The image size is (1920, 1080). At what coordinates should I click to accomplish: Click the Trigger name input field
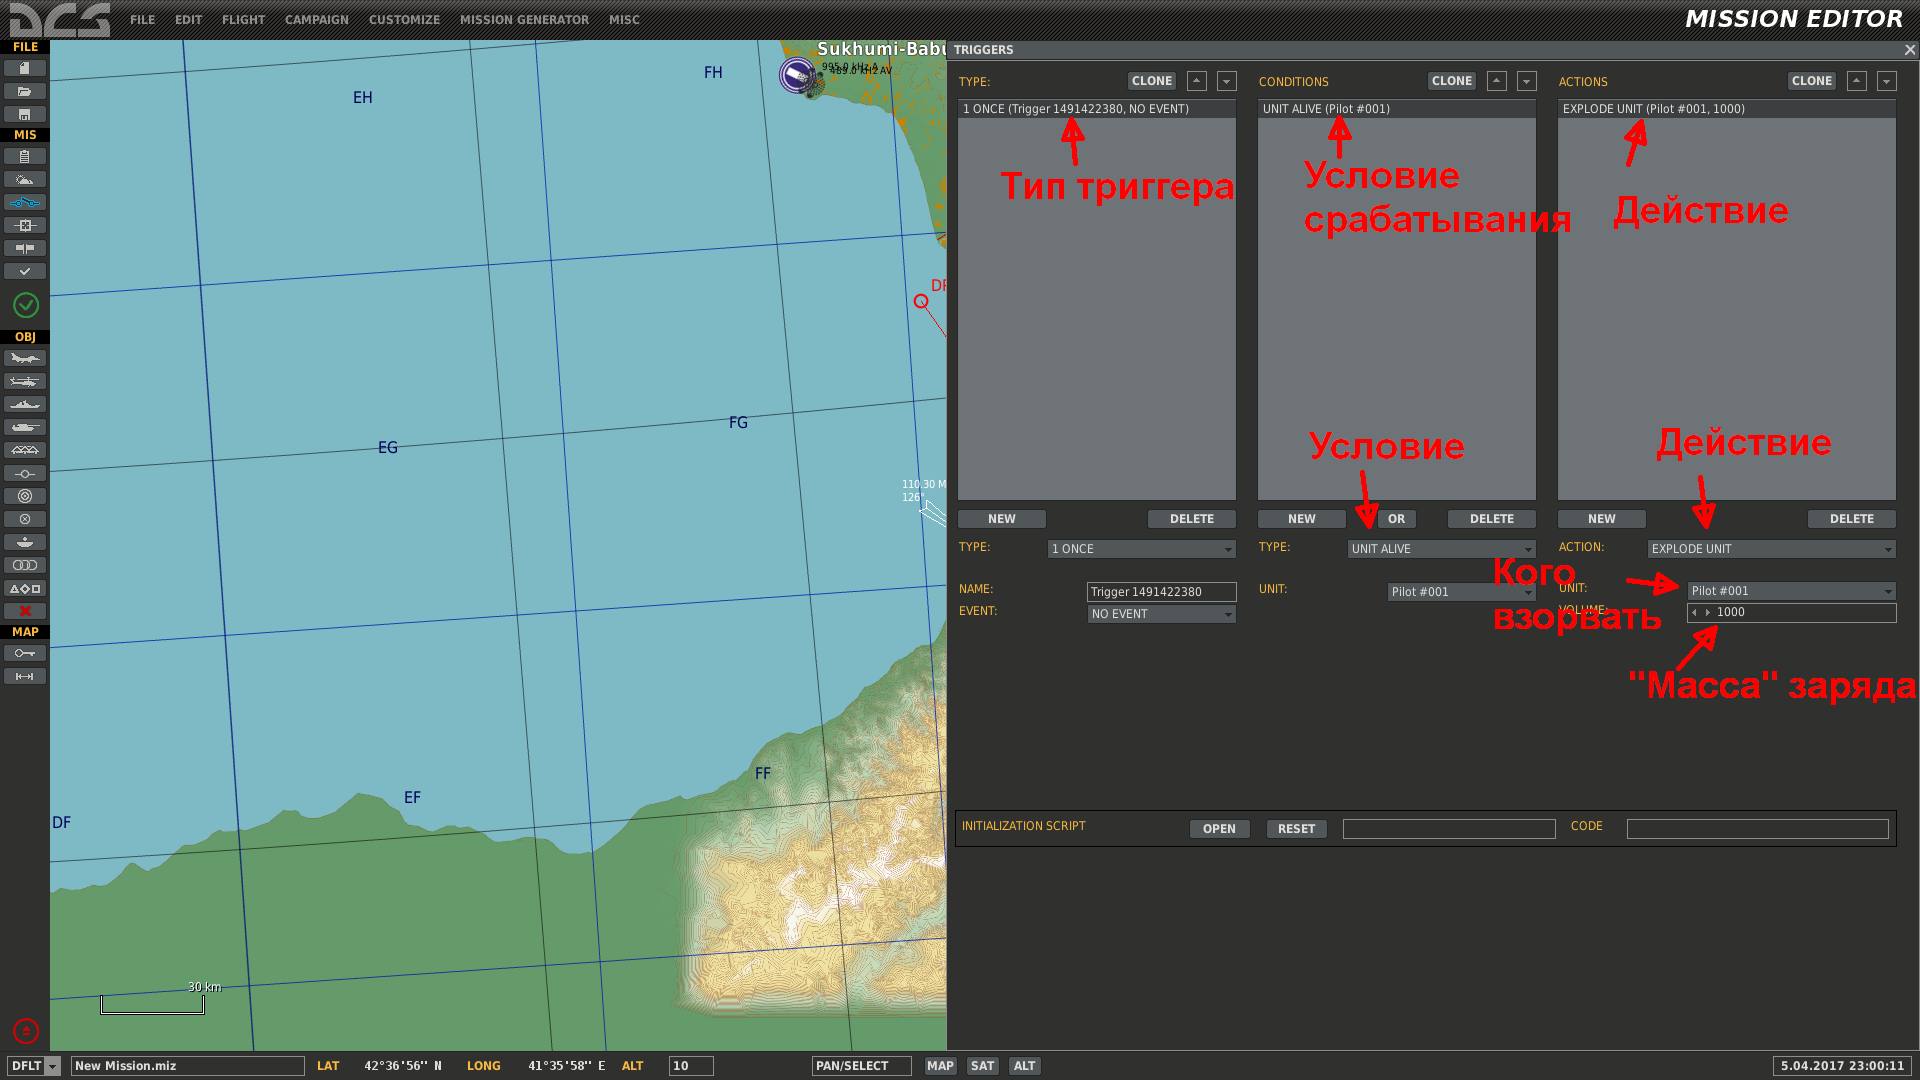[x=1162, y=592]
